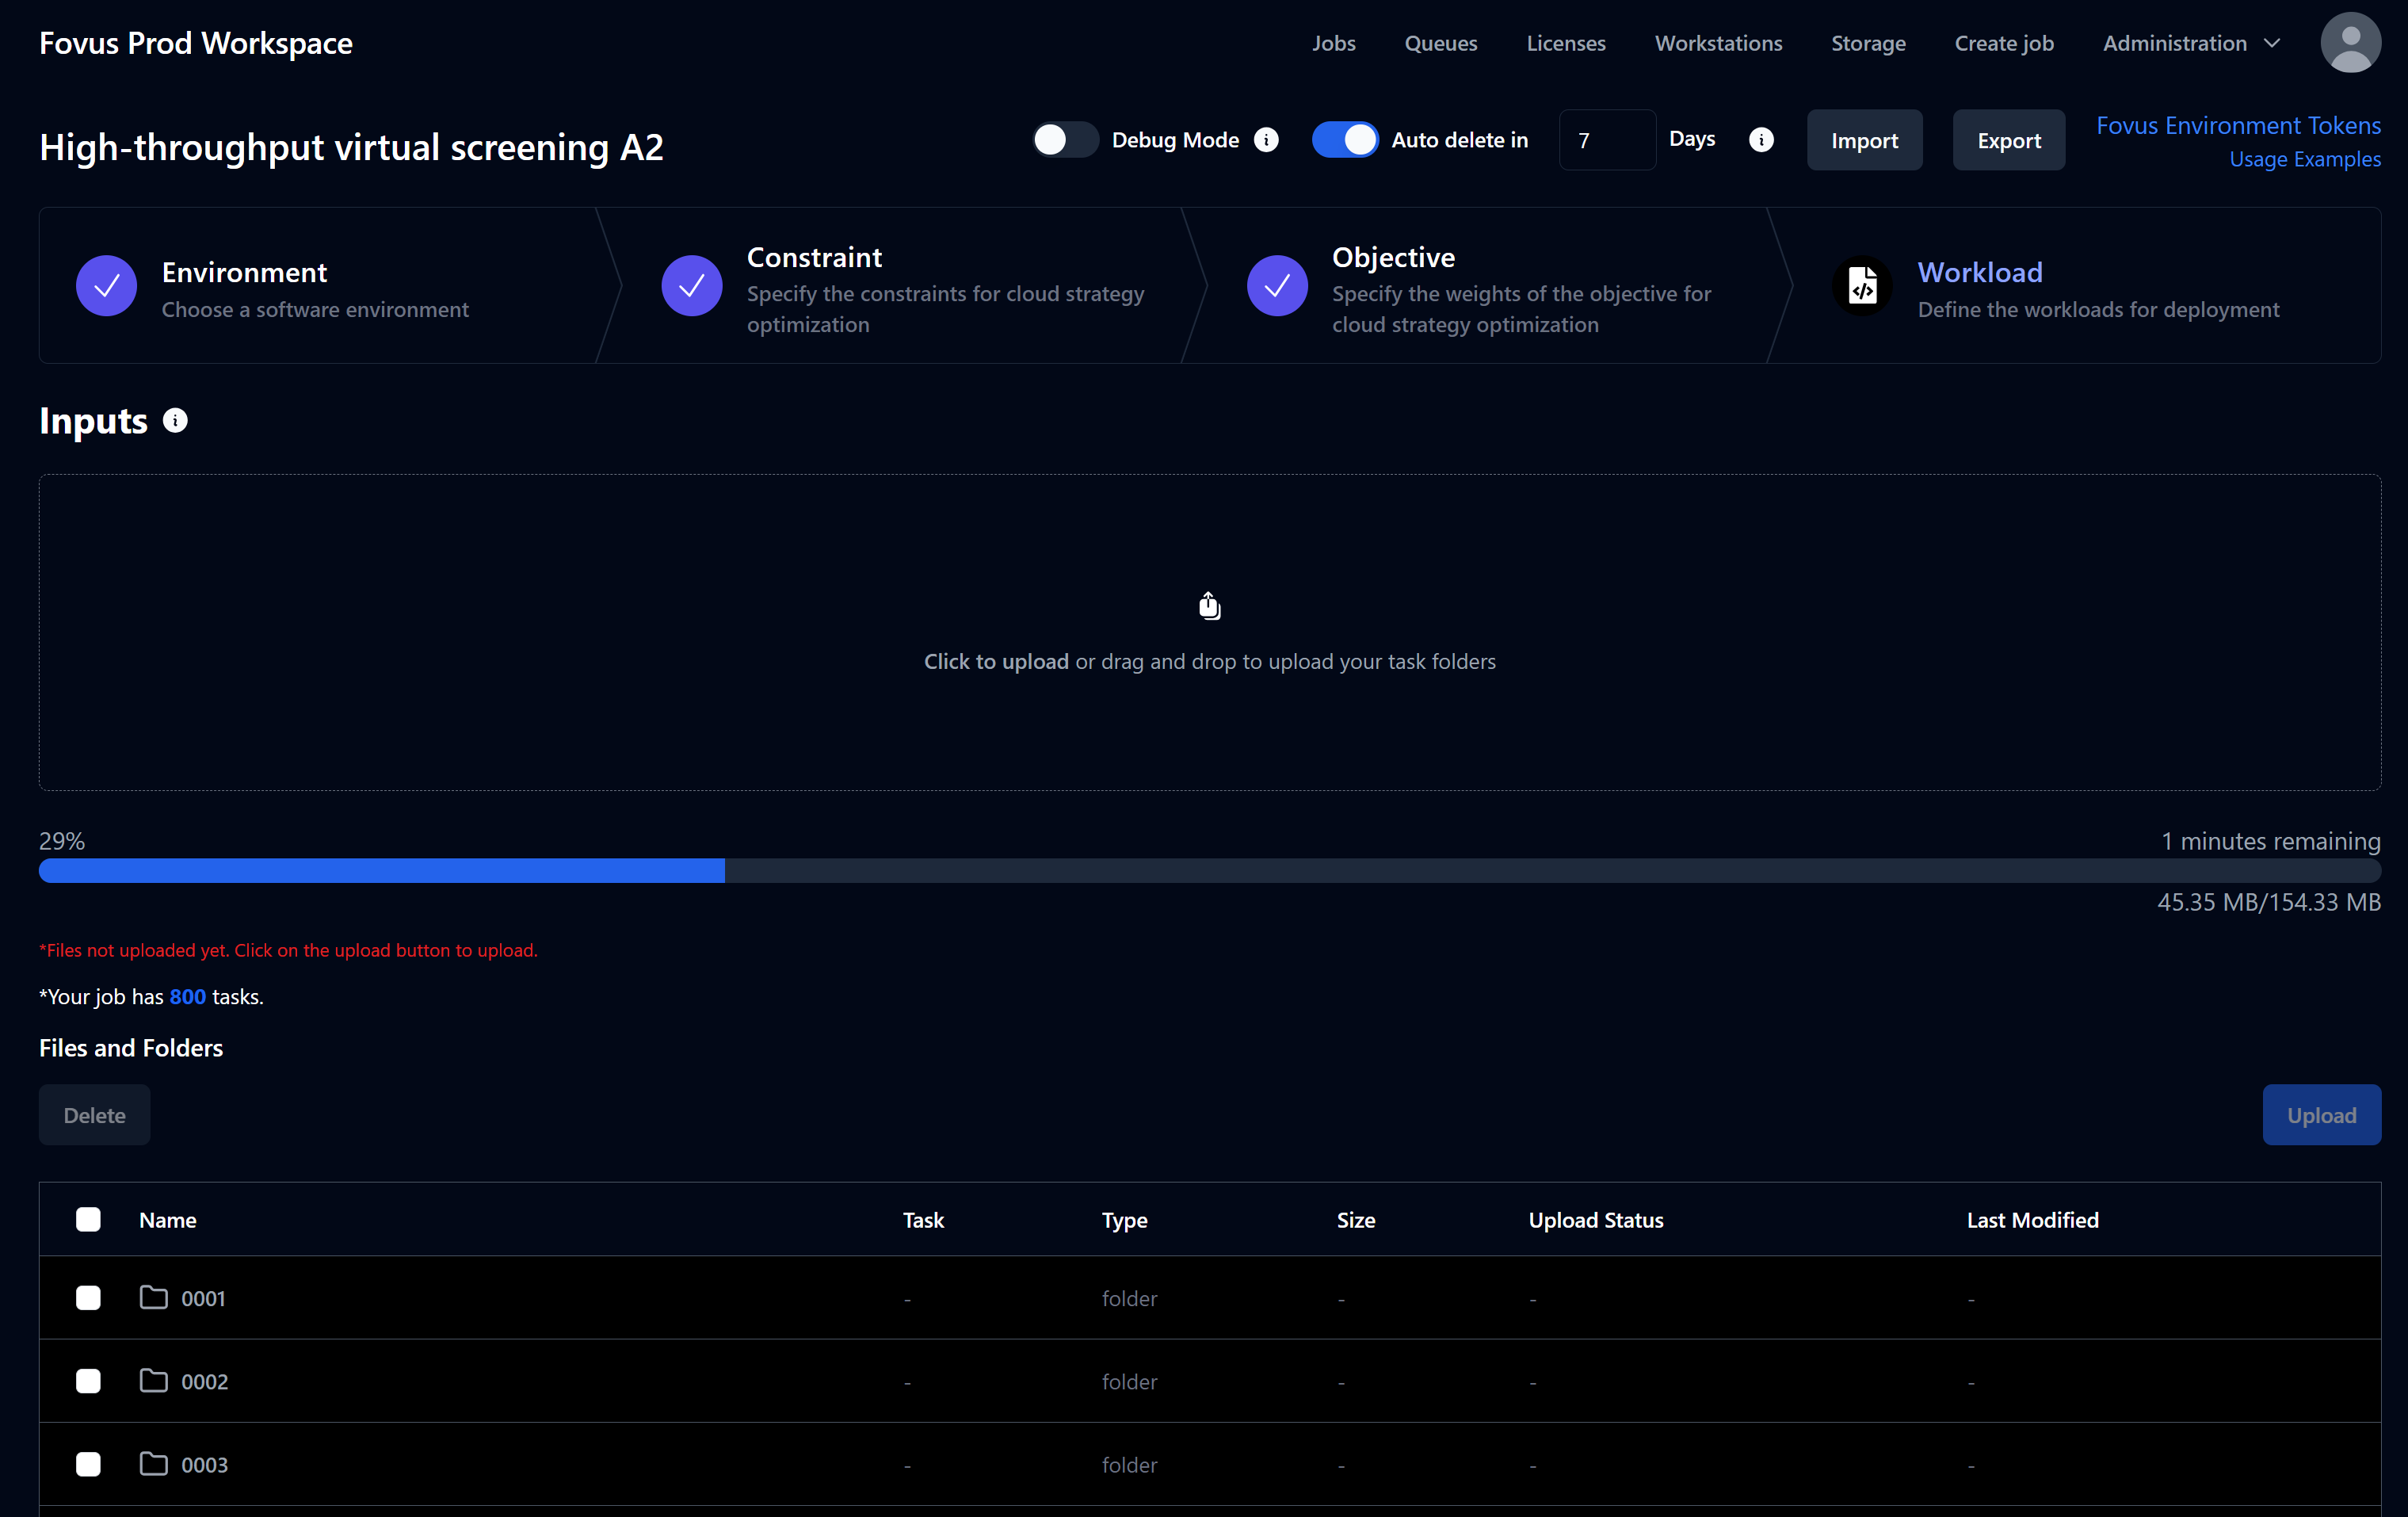Click the Objective step checkmark icon
2408x1517 pixels.
tap(1277, 286)
